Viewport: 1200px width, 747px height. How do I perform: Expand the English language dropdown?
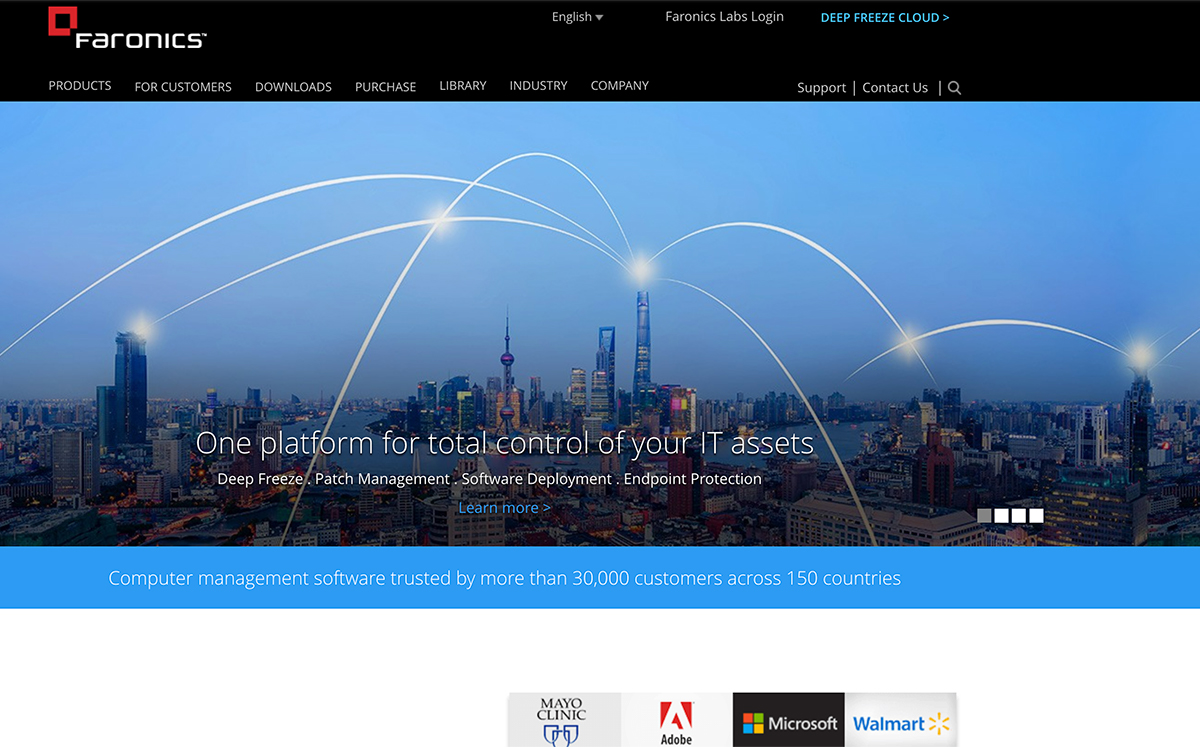(577, 17)
